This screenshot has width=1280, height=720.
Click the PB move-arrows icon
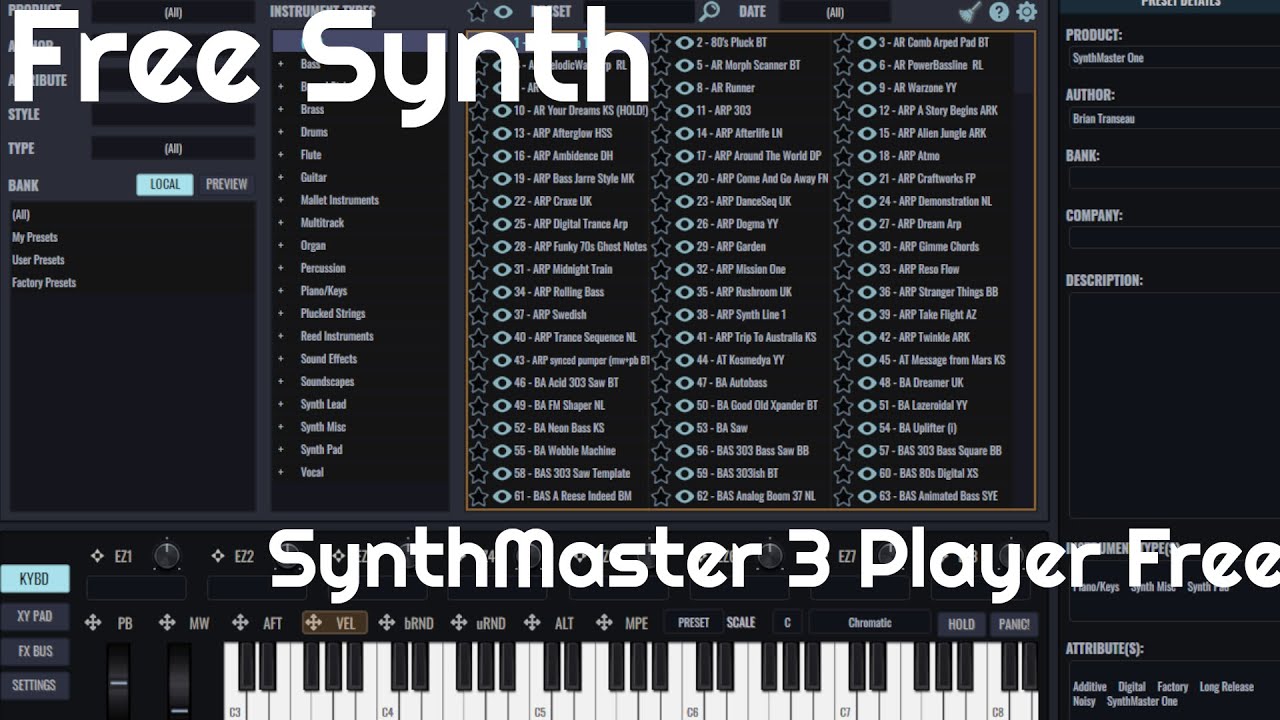click(x=93, y=623)
